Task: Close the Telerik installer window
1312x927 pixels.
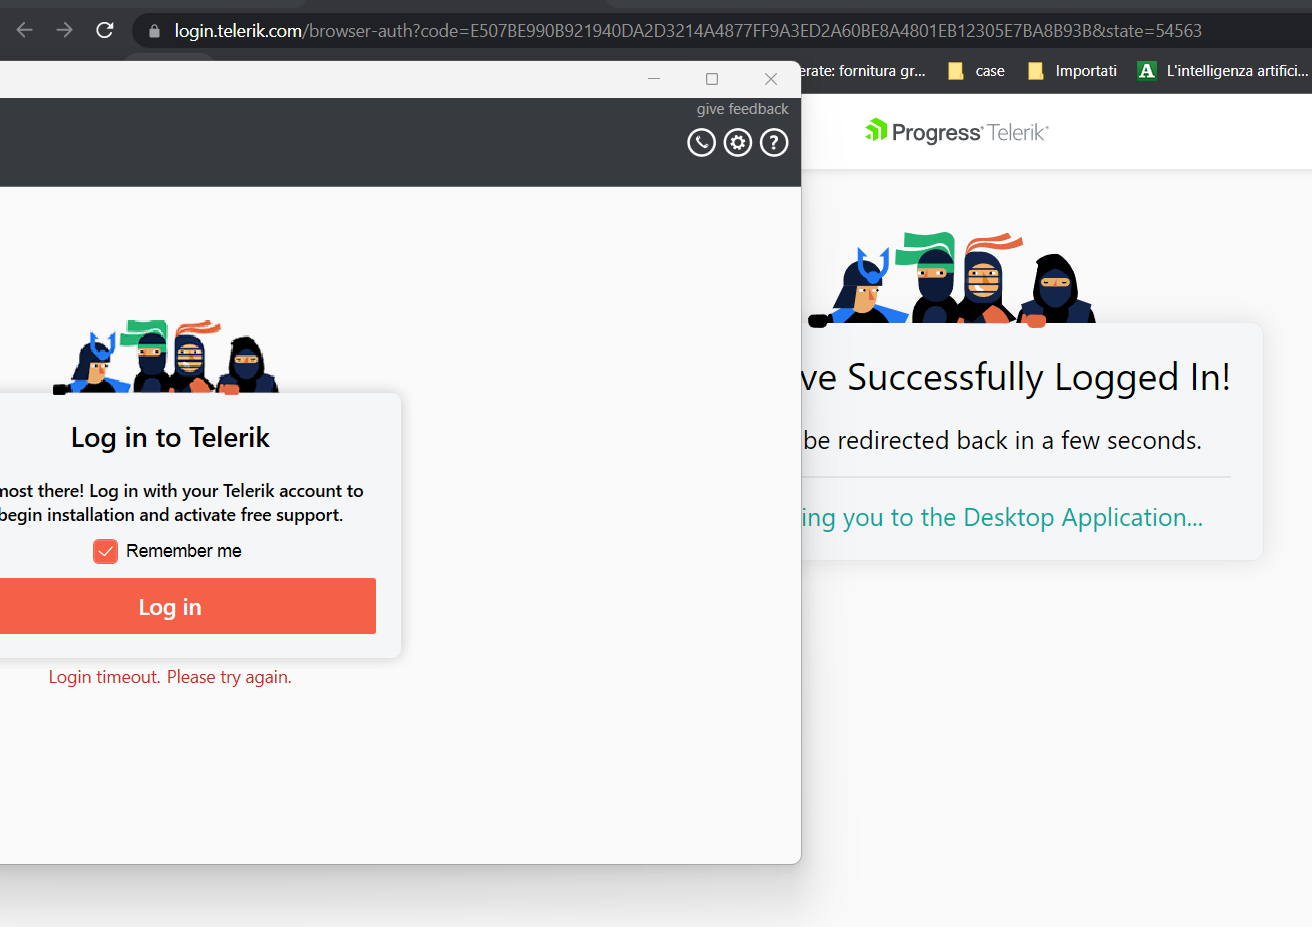Action: pyautogui.click(x=771, y=79)
